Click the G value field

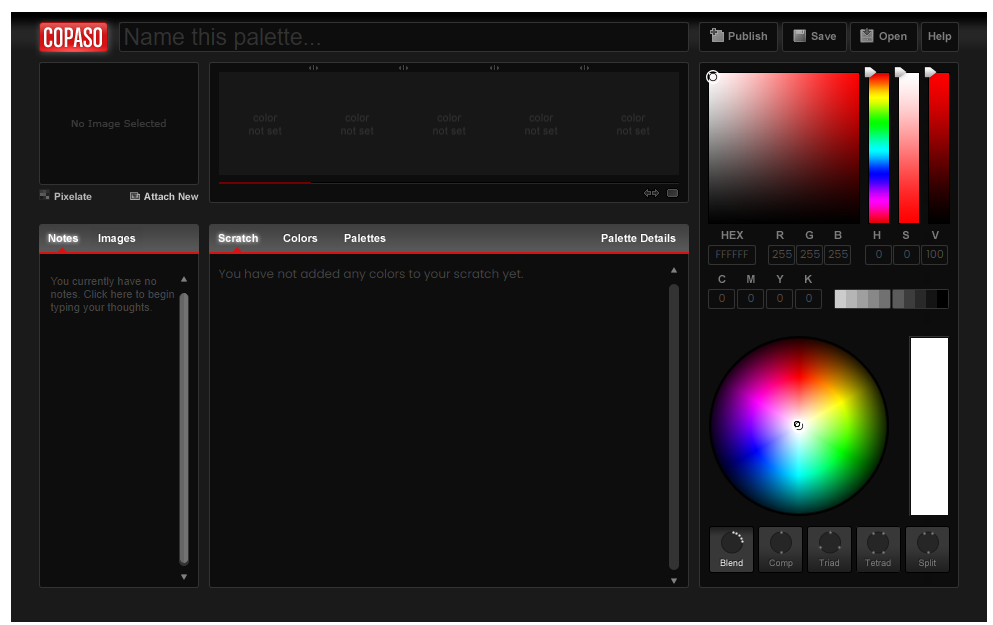coord(809,255)
